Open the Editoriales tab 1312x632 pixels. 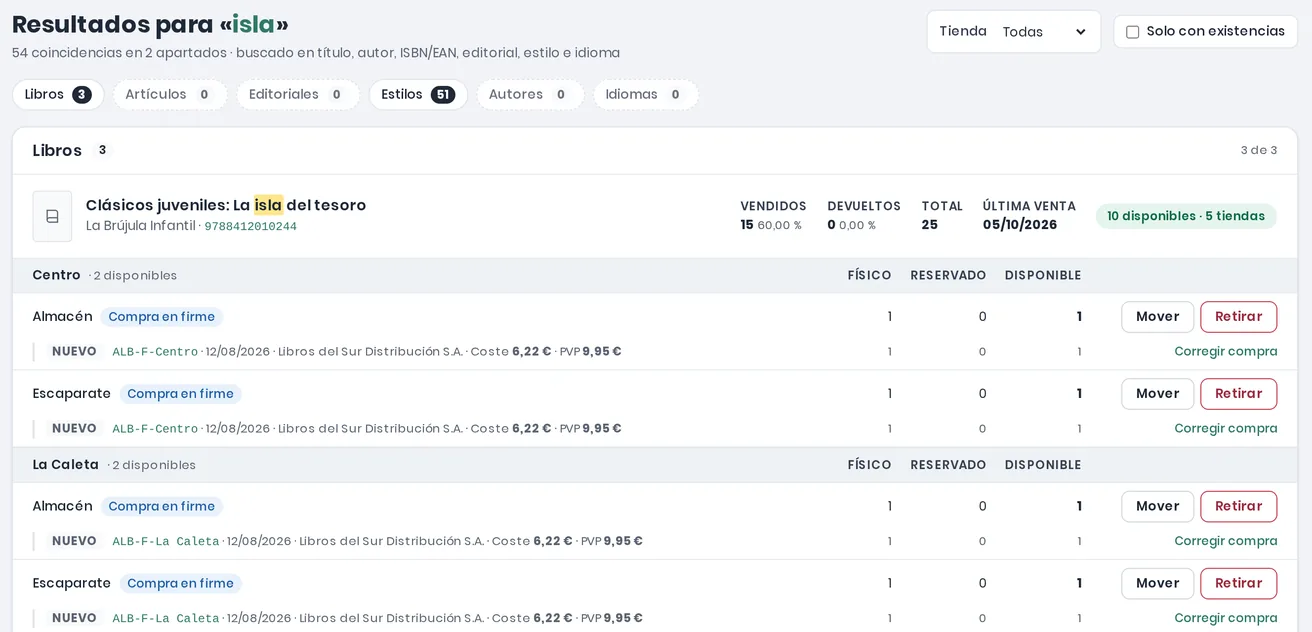(x=298, y=95)
